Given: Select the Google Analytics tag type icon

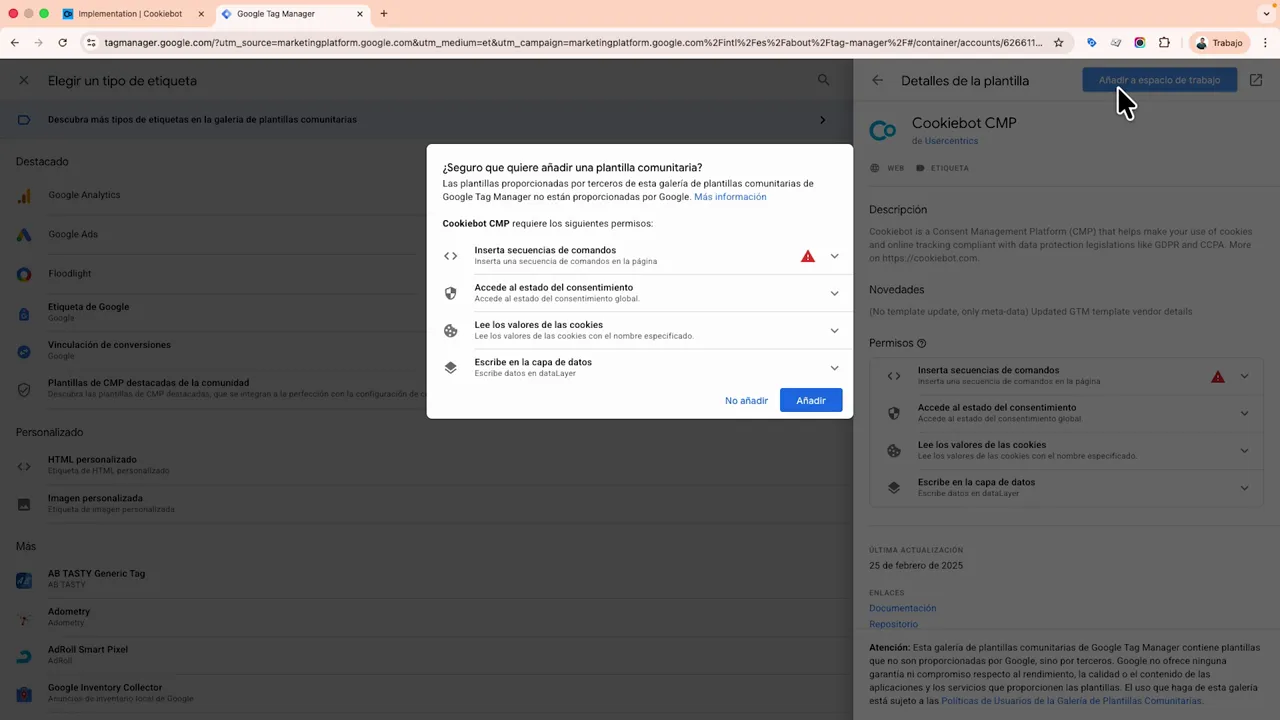Looking at the screenshot, I should (x=24, y=195).
